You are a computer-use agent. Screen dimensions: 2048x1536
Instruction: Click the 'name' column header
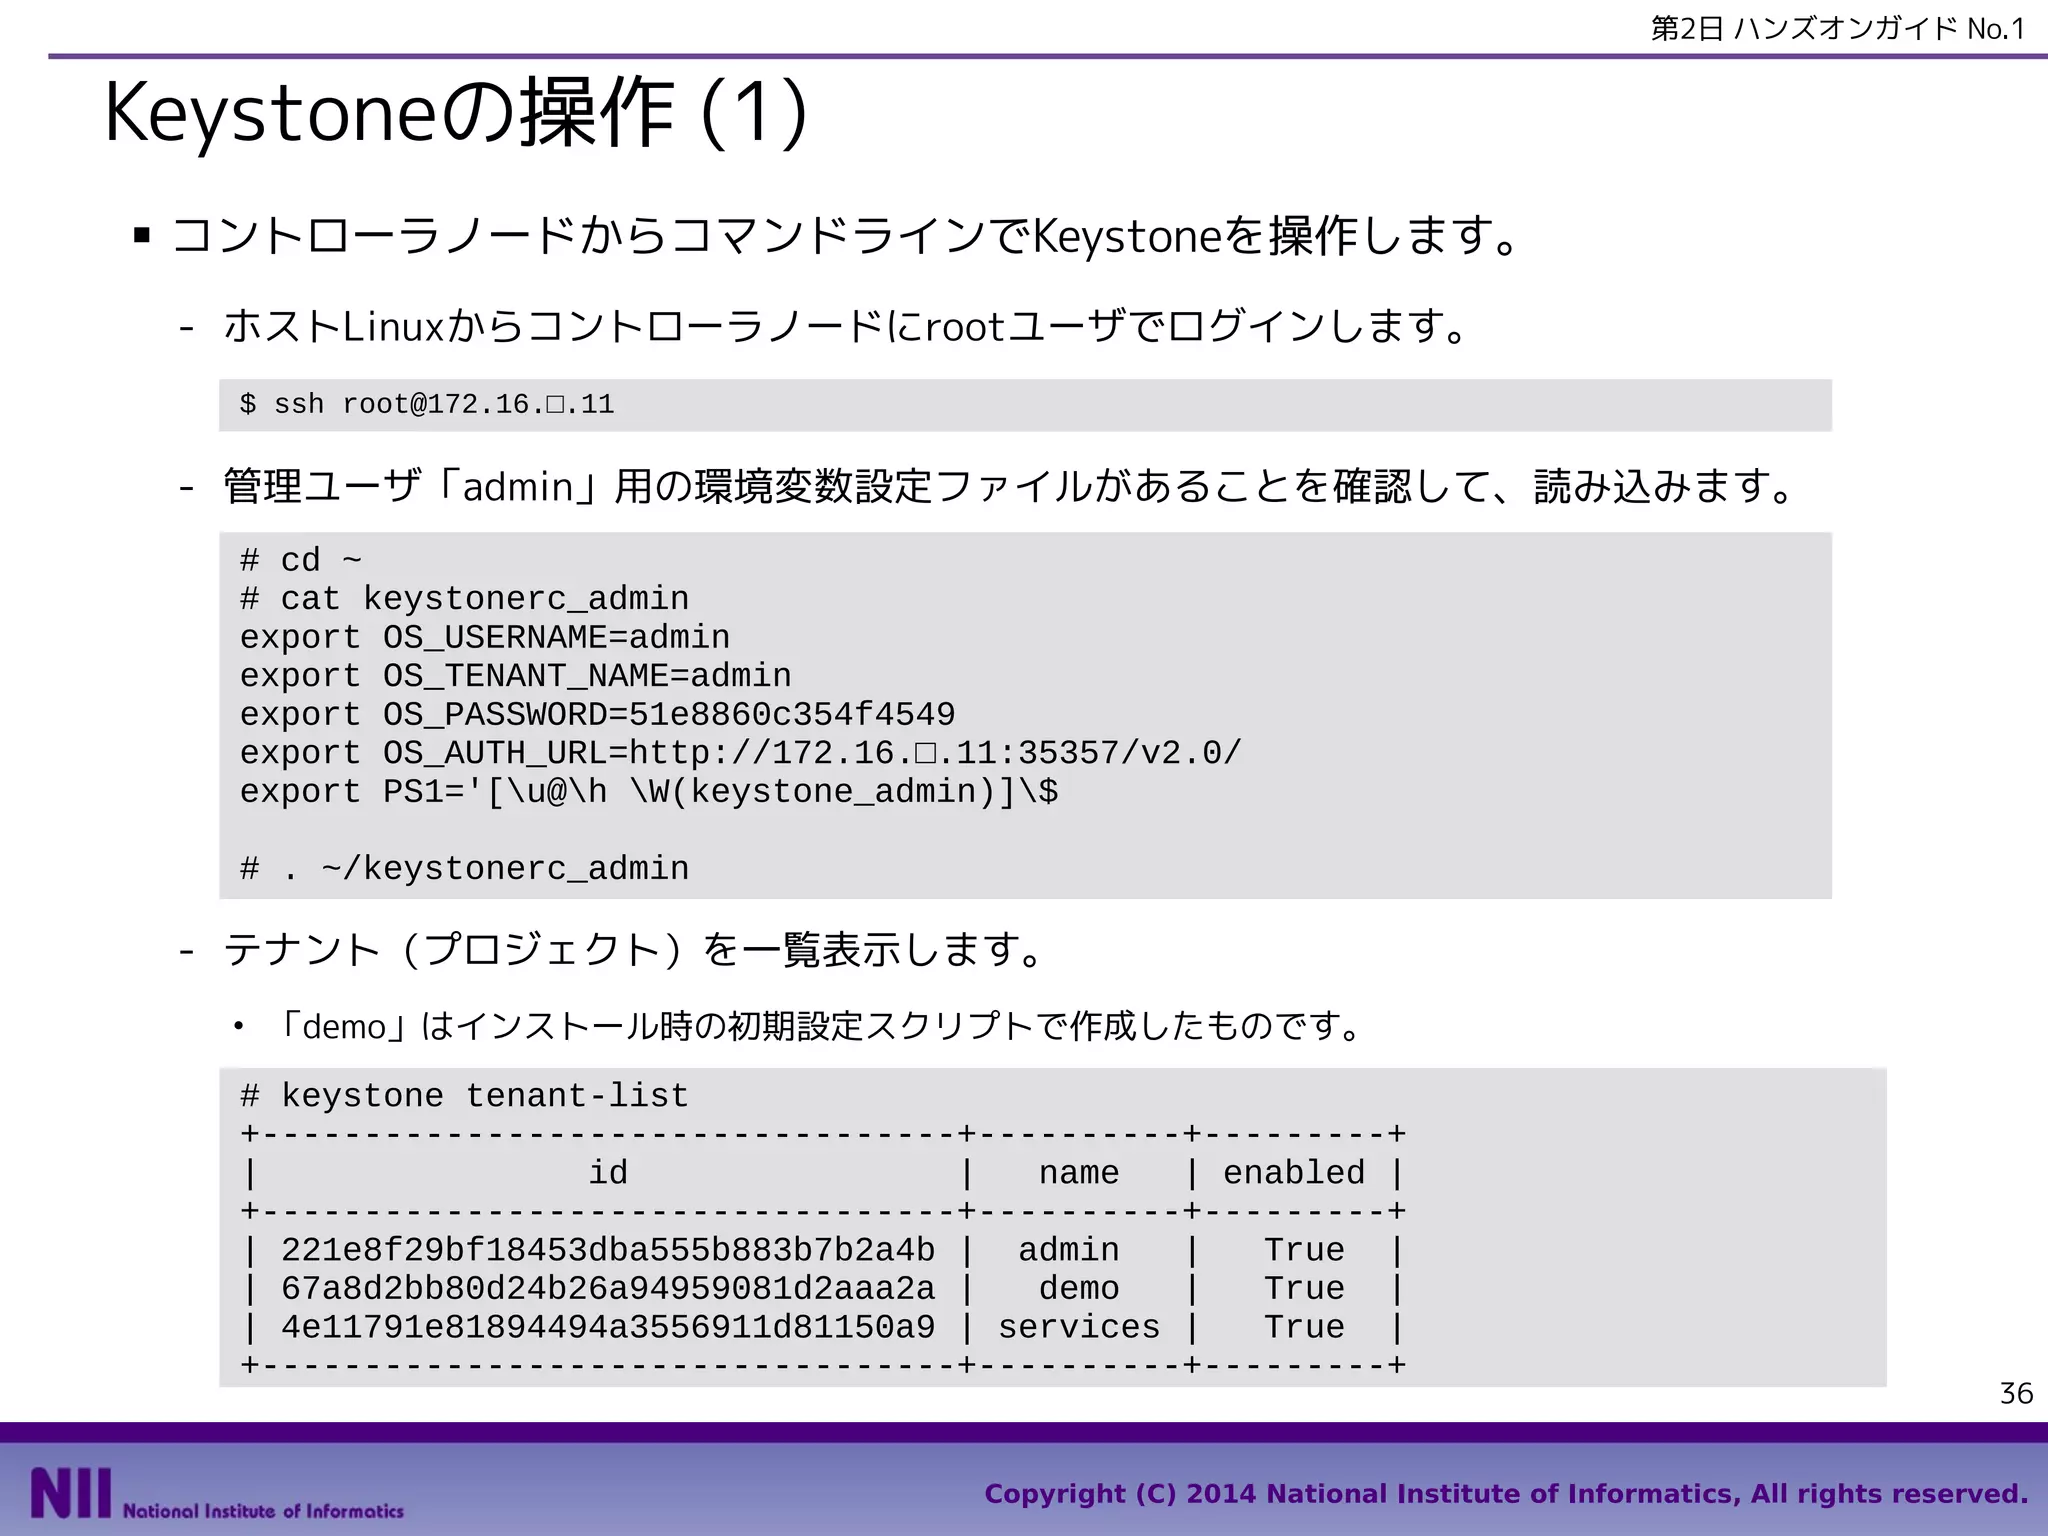(x=1079, y=1173)
